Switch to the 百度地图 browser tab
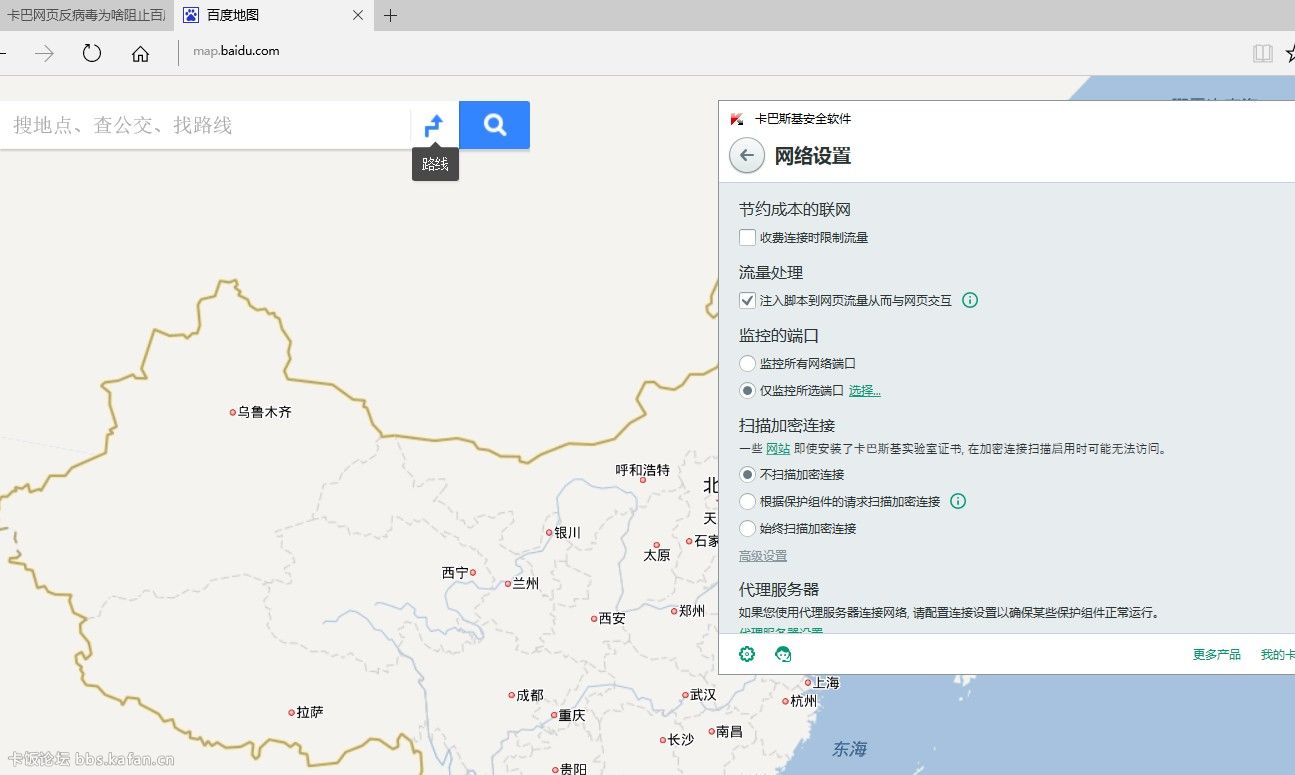 tap(273, 15)
